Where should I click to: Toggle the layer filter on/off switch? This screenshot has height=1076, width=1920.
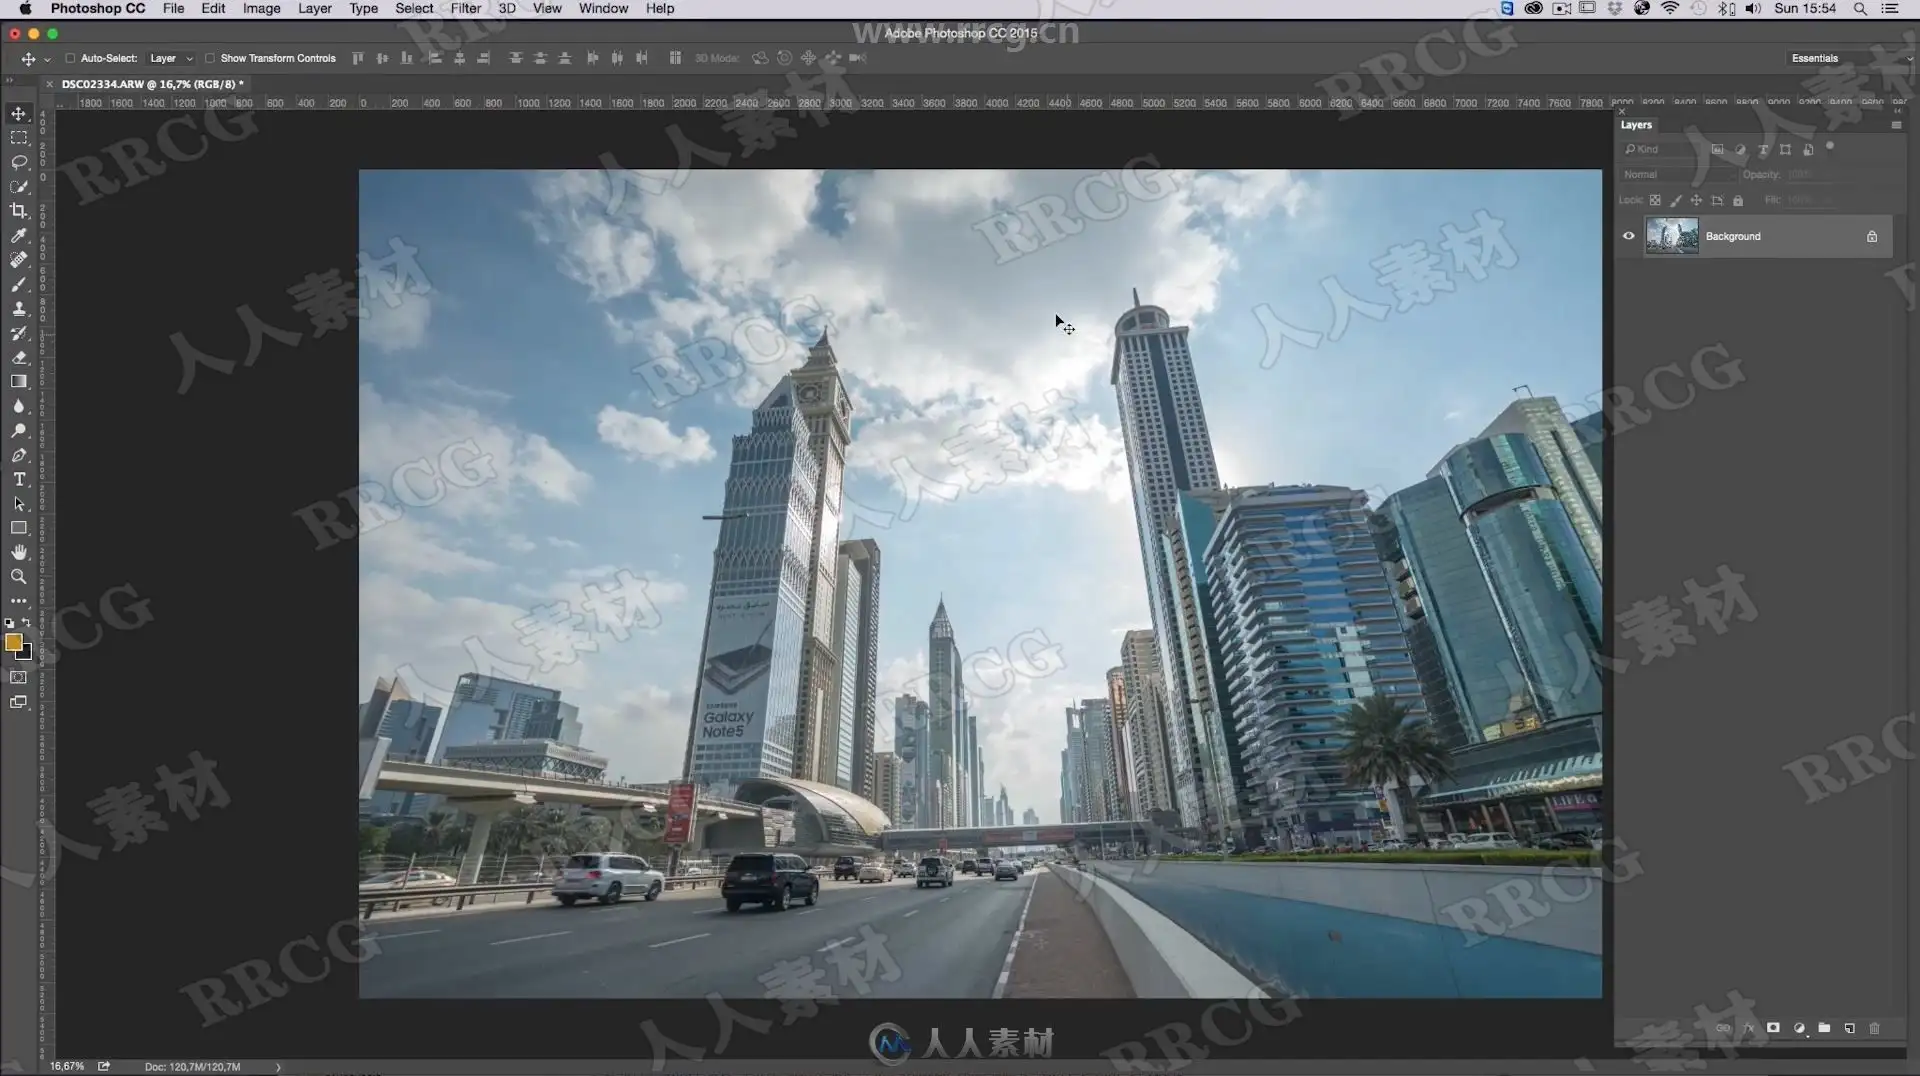[x=1830, y=147]
